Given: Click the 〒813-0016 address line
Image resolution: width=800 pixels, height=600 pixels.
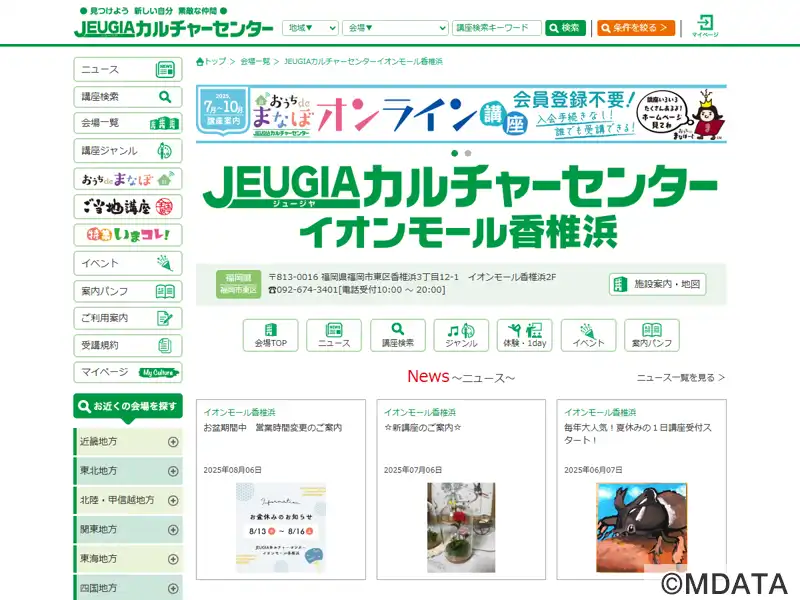Looking at the screenshot, I should [412, 277].
